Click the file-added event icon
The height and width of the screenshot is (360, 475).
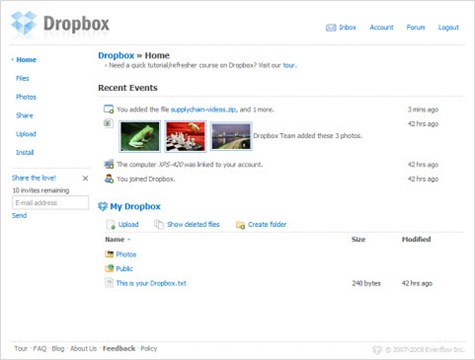click(x=109, y=109)
